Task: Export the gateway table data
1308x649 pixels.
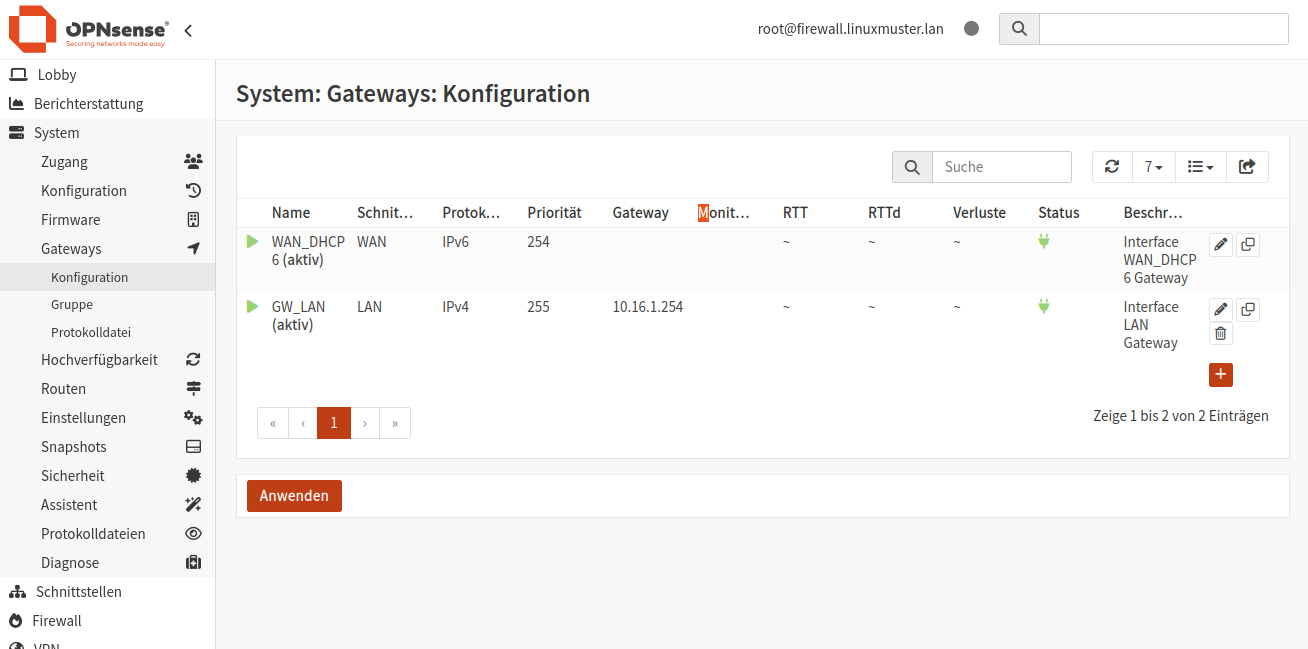Action: tap(1247, 167)
